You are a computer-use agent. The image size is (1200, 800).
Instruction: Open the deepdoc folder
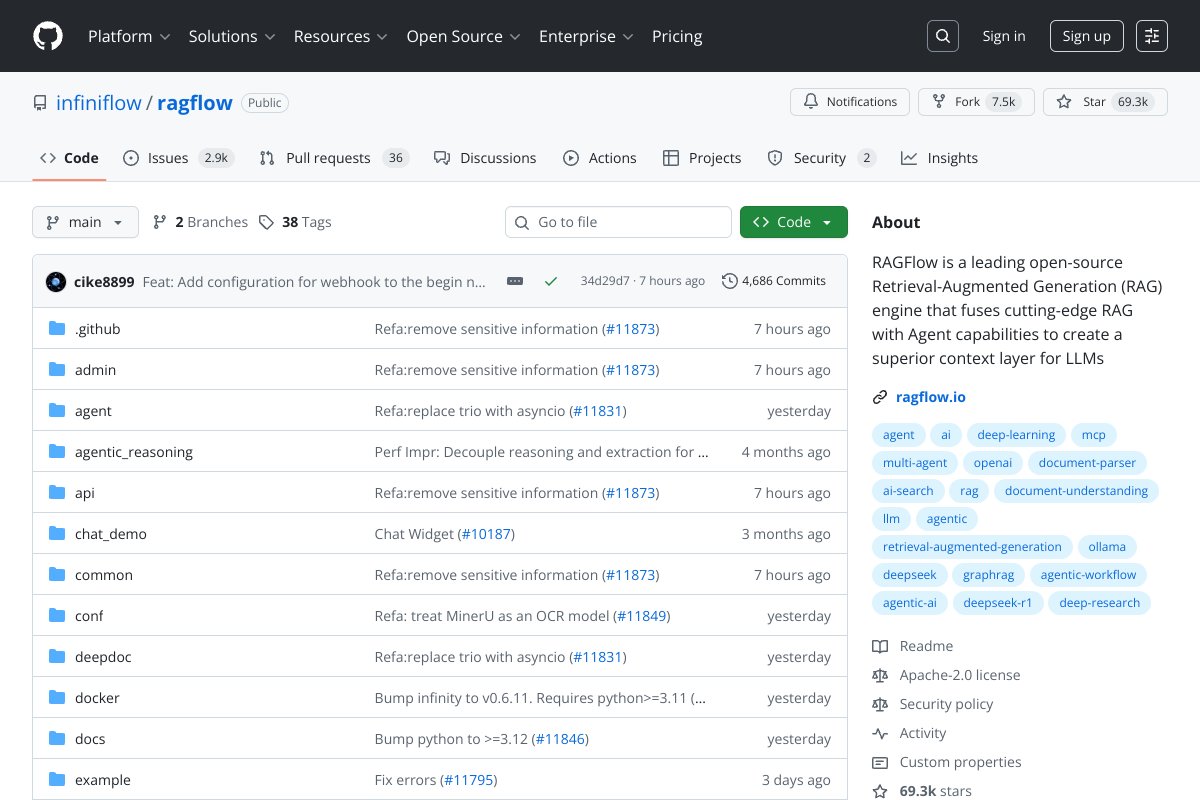pyautogui.click(x=103, y=657)
